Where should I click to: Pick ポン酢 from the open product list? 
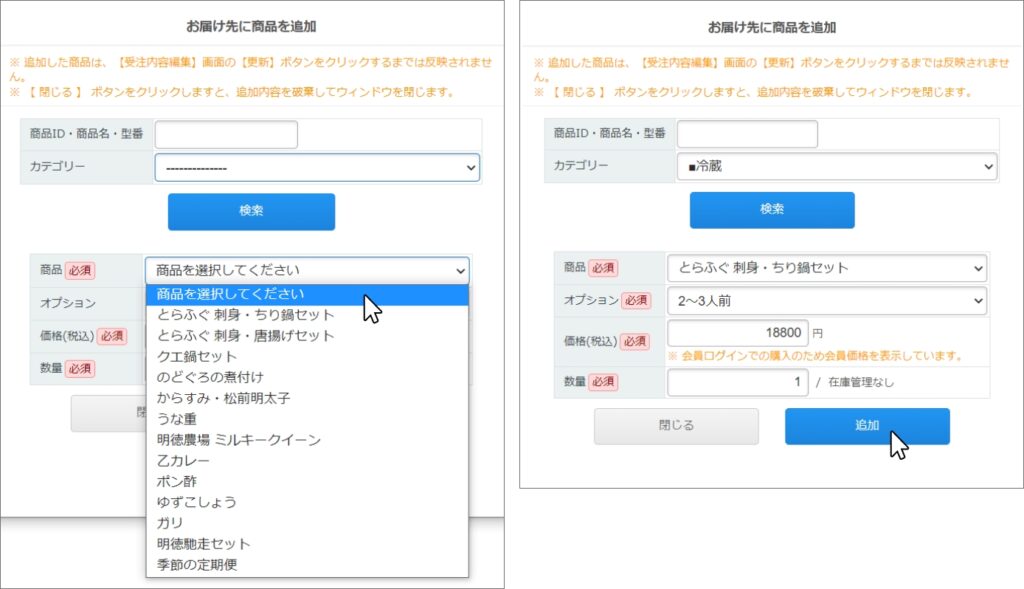(x=177, y=481)
